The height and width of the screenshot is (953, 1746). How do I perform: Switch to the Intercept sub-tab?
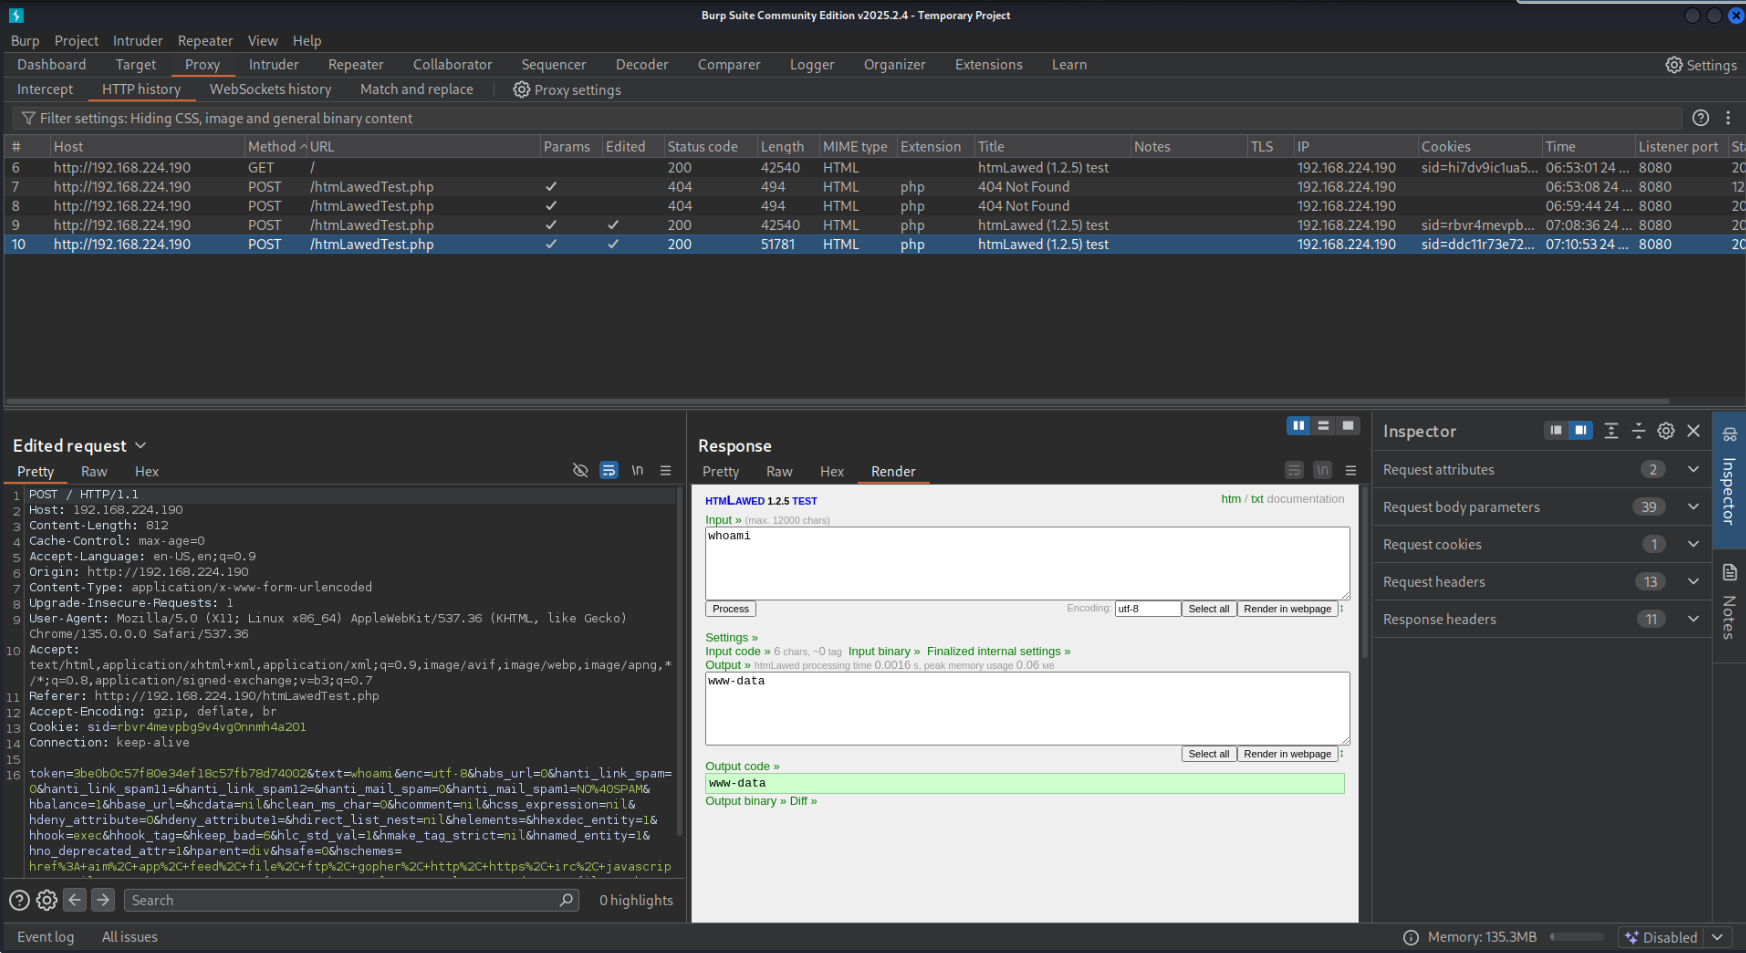45,89
